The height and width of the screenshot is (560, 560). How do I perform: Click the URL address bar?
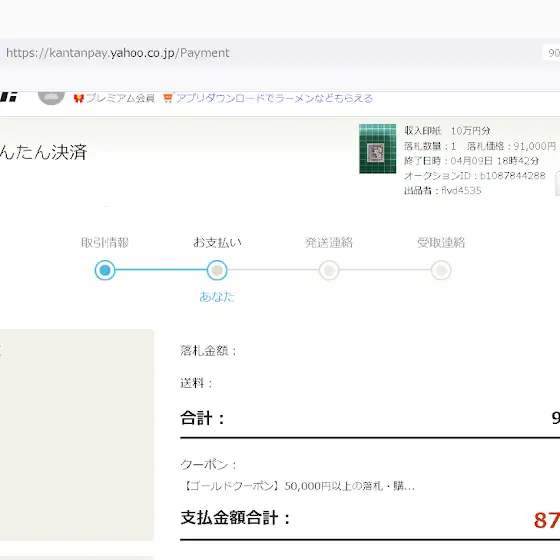coord(271,53)
